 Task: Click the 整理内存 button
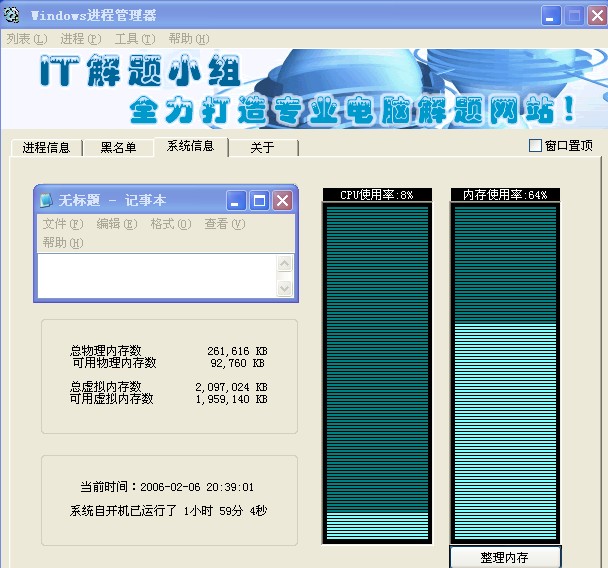coord(505,558)
